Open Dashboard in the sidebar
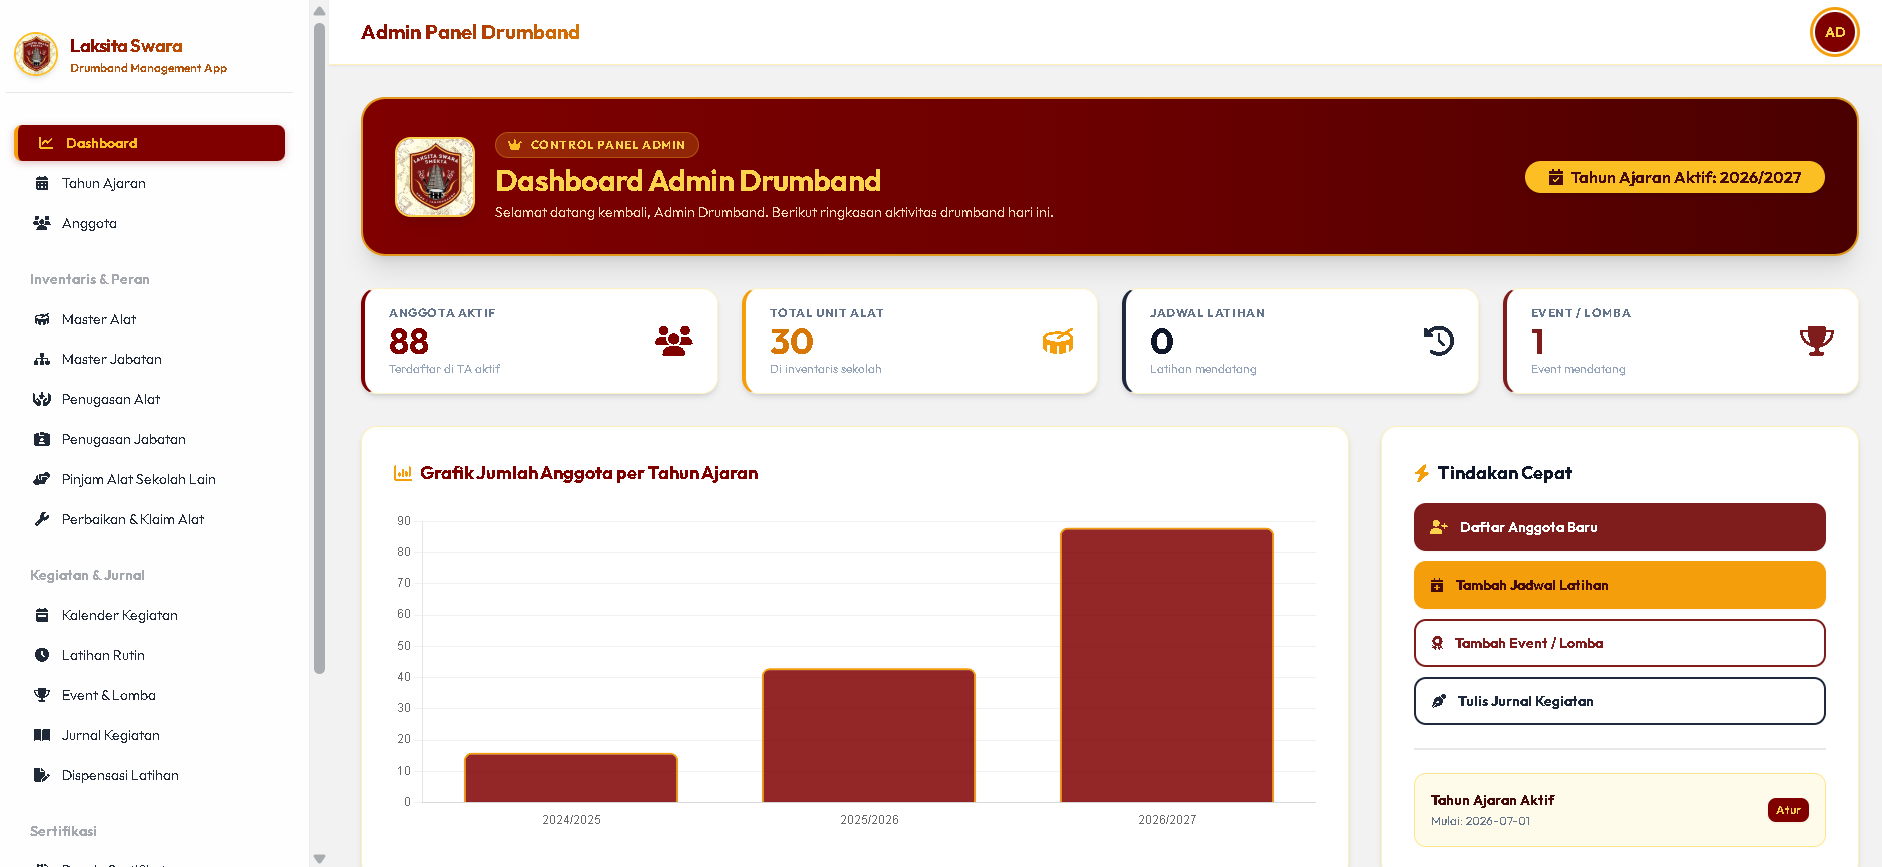The width and height of the screenshot is (1882, 867). [150, 143]
